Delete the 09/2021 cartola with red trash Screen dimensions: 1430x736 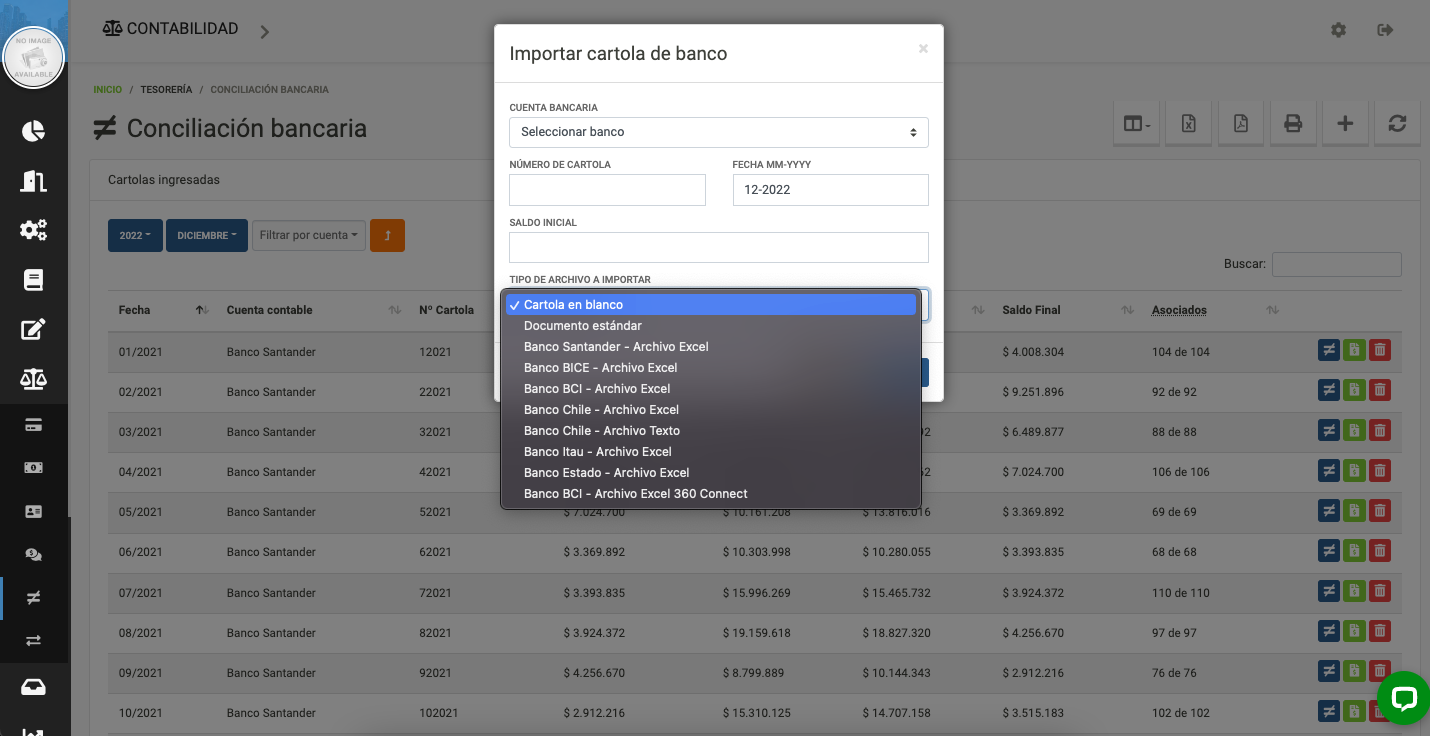(1379, 672)
